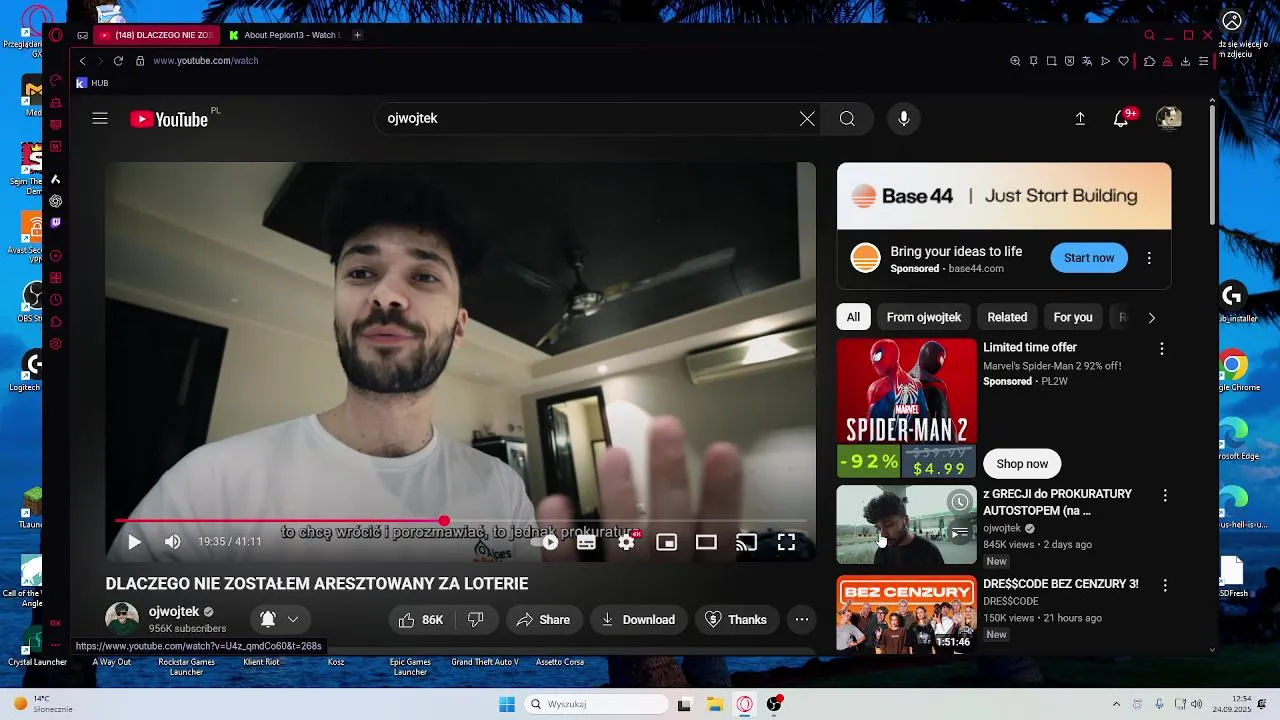This screenshot has height=720, width=1280.
Task: Open the HUB bookmark
Action: [x=92, y=83]
